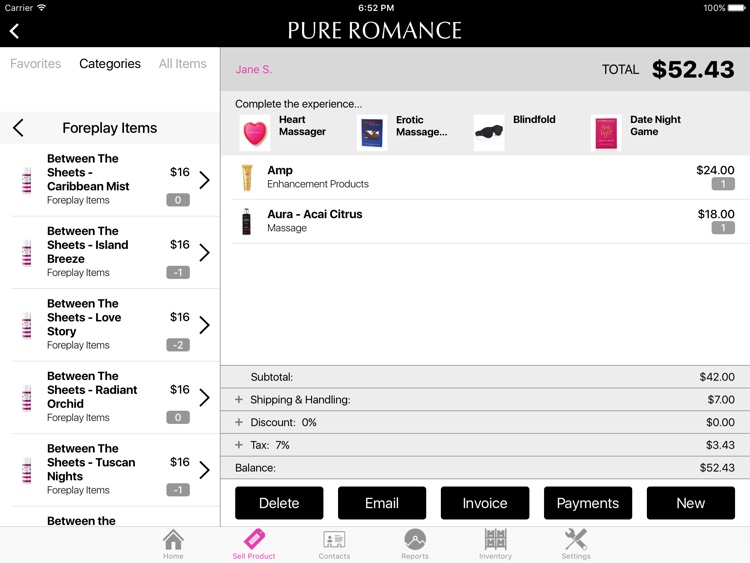Select the Amp order line name
This screenshot has width=750, height=563.
point(280,170)
